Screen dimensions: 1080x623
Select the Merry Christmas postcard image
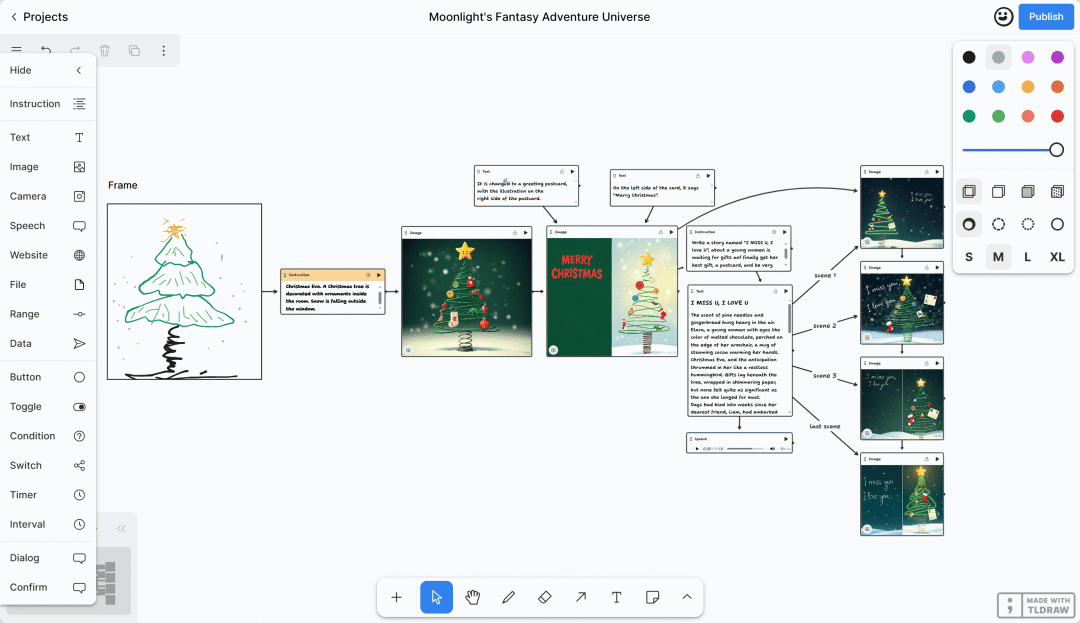coord(612,297)
